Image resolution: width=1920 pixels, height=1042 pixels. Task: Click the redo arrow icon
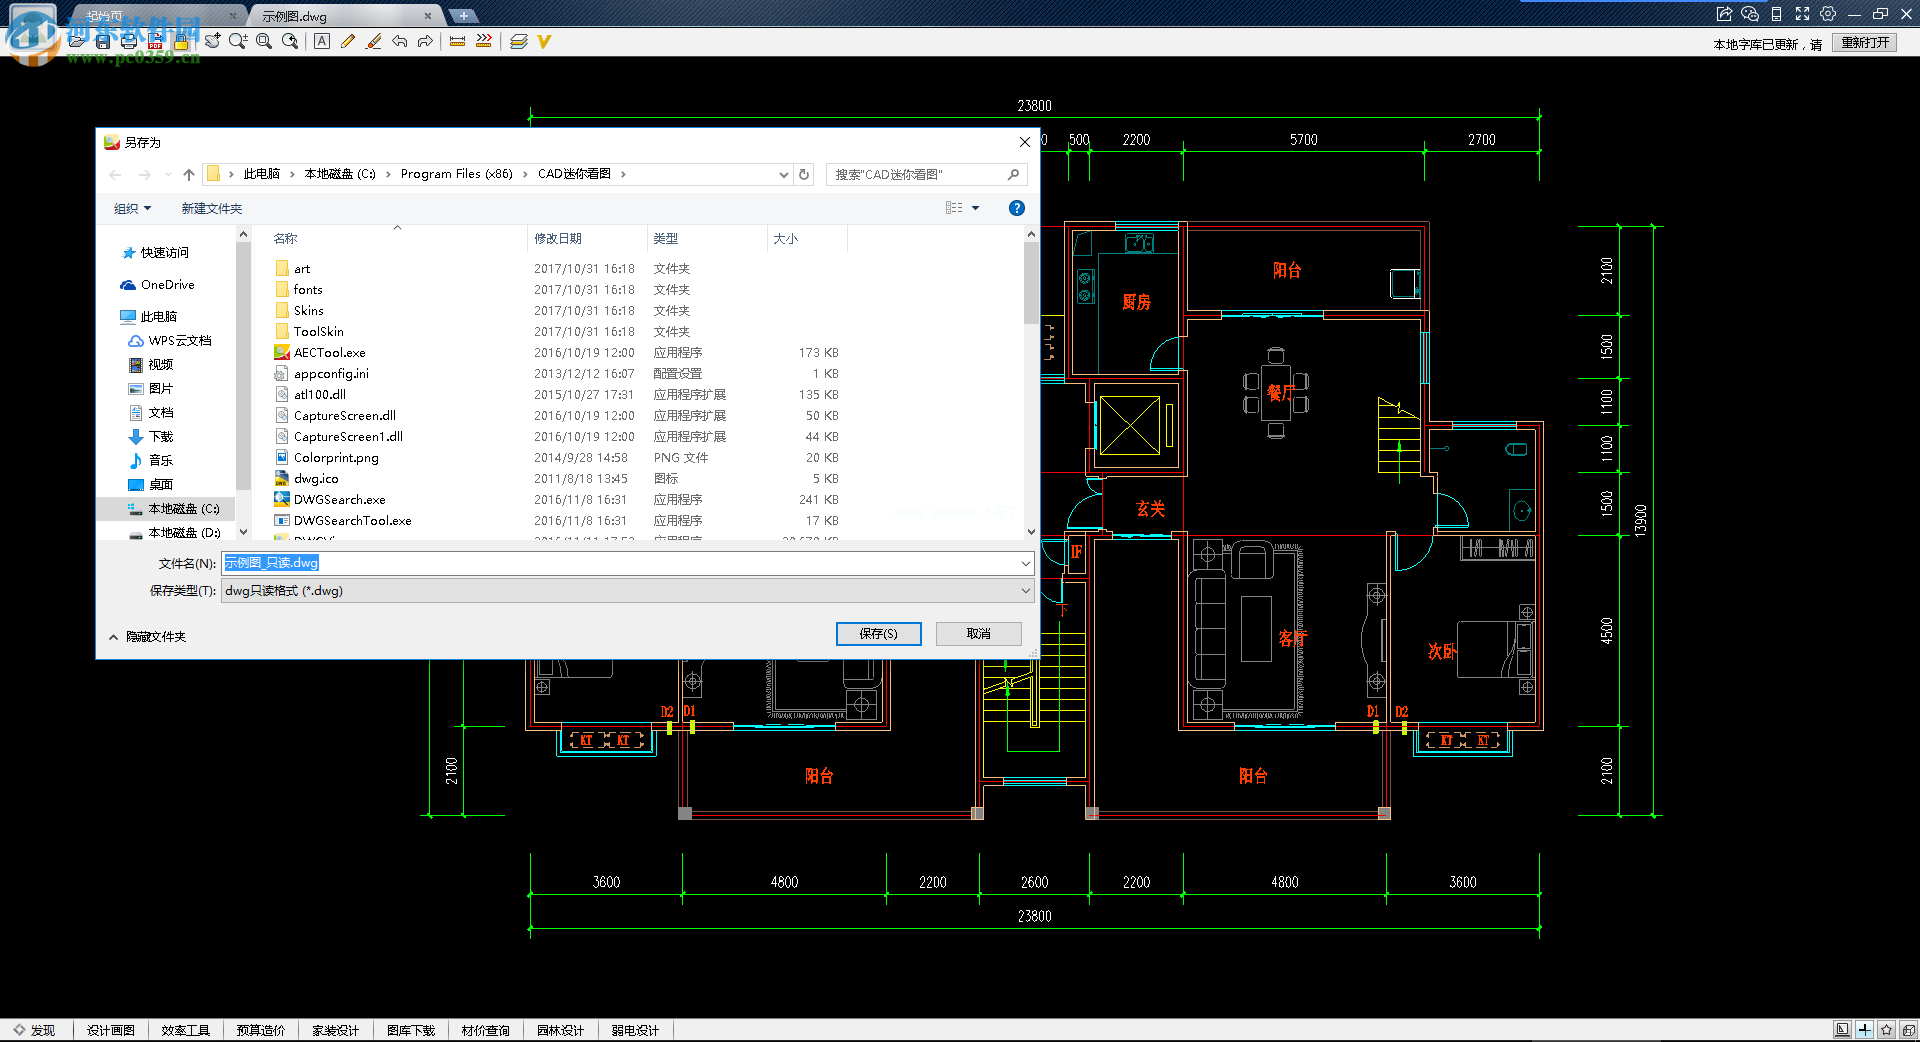(426, 41)
